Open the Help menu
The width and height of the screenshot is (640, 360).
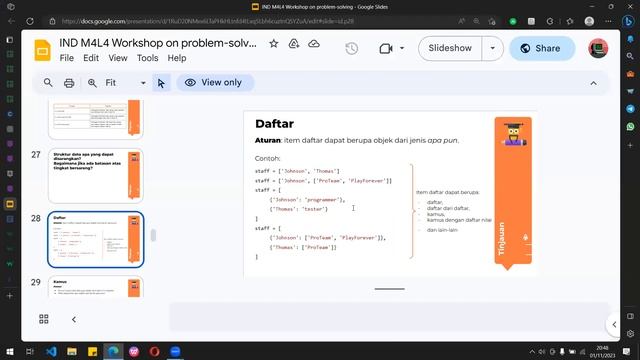click(177, 58)
